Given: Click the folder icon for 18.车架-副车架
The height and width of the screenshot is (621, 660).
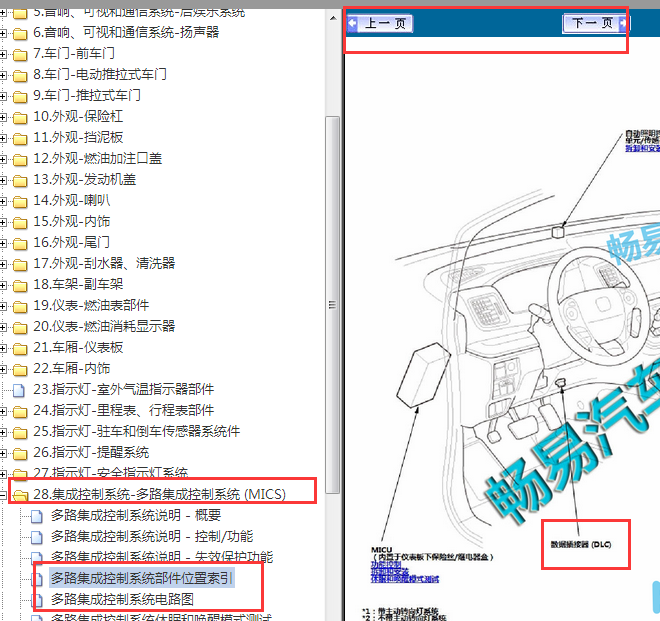Looking at the screenshot, I should click(x=20, y=285).
